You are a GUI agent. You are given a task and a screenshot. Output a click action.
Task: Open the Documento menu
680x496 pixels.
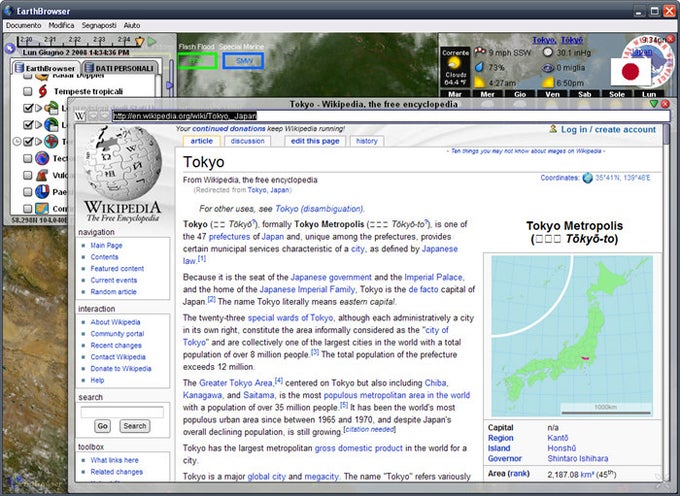23,25
